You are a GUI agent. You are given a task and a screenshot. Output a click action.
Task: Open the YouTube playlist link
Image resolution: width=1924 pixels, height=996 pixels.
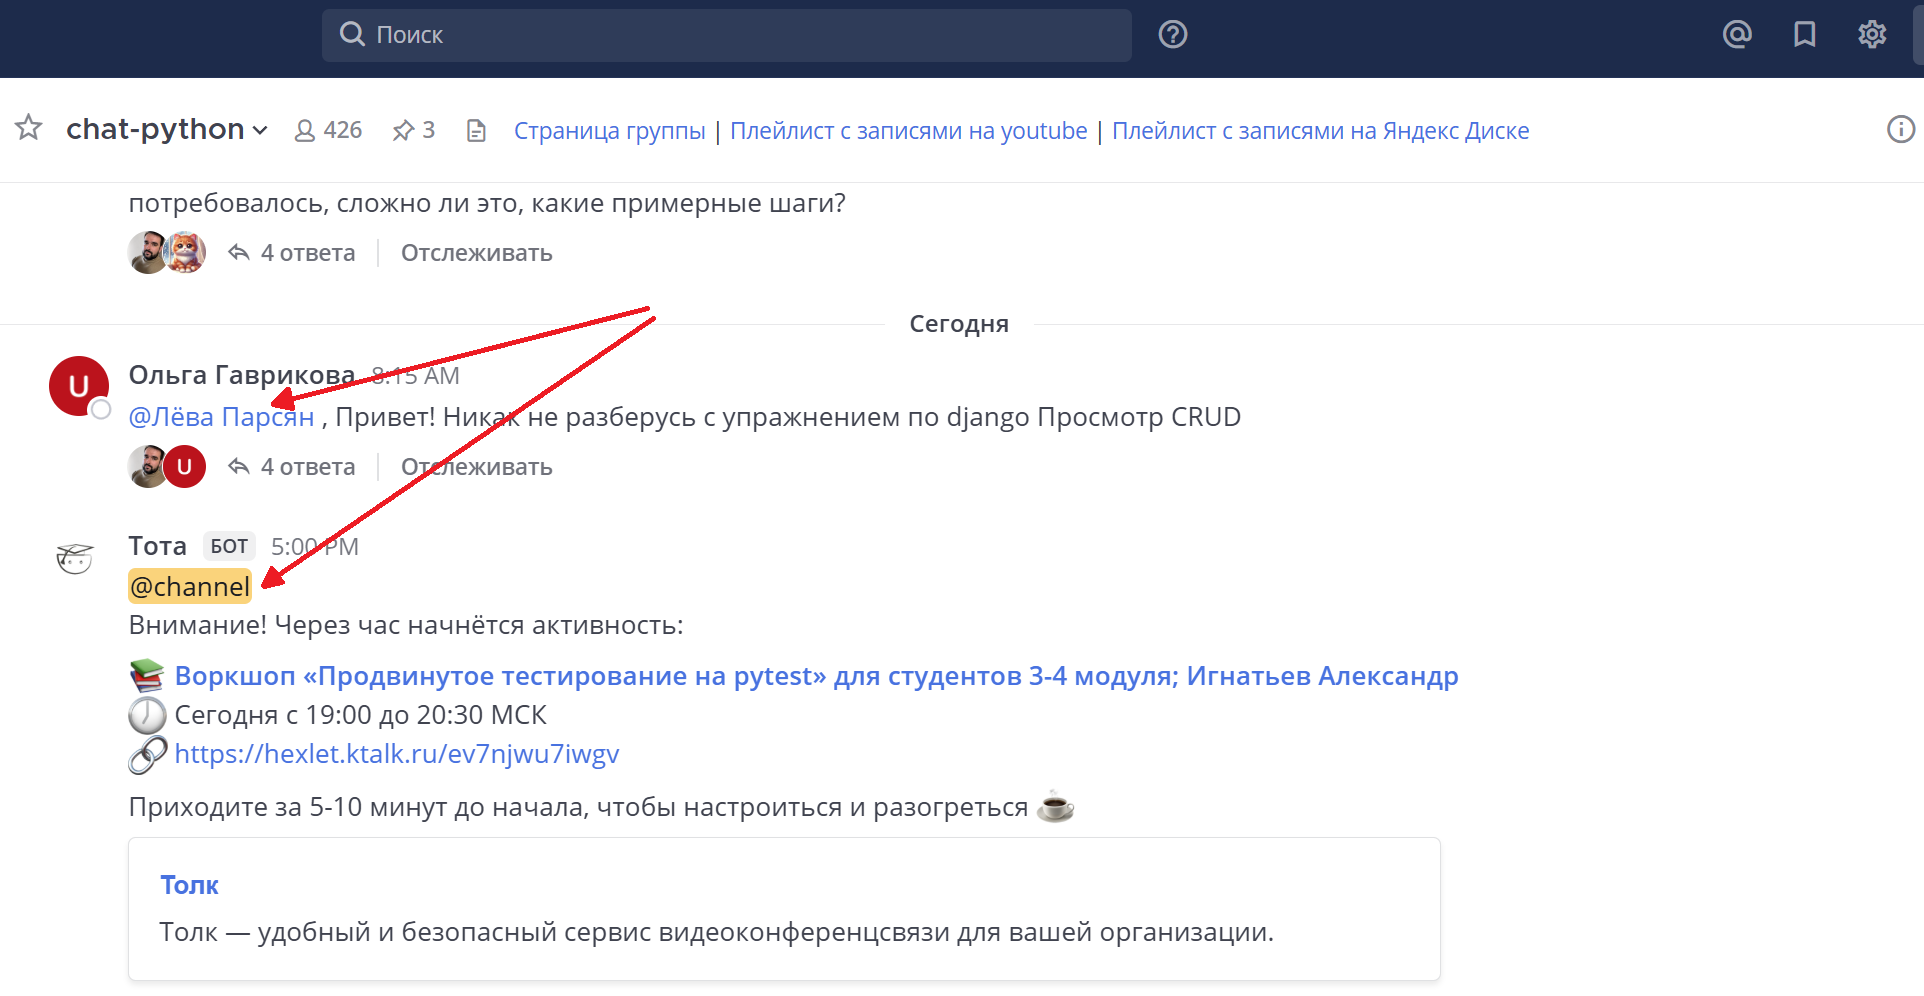click(908, 131)
